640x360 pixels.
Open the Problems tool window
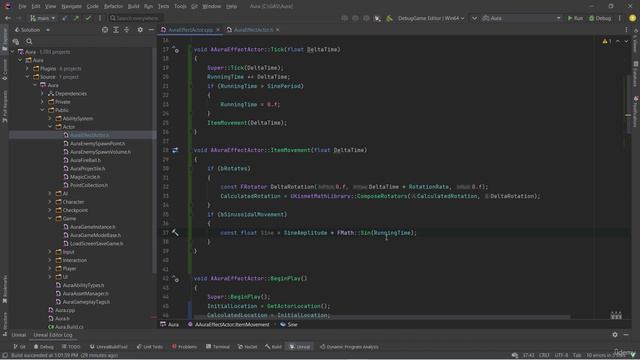[x=184, y=347]
